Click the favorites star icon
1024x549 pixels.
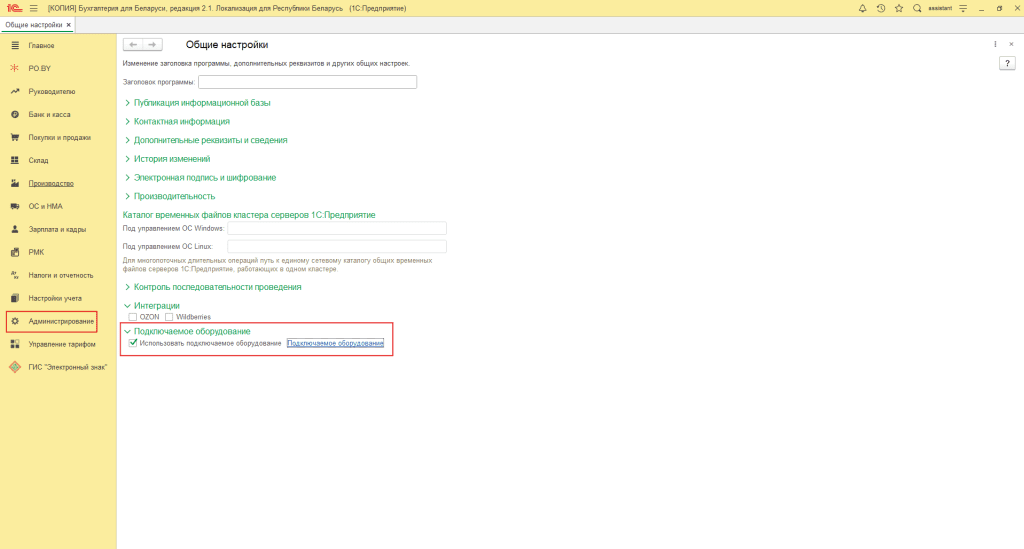pyautogui.click(x=898, y=8)
